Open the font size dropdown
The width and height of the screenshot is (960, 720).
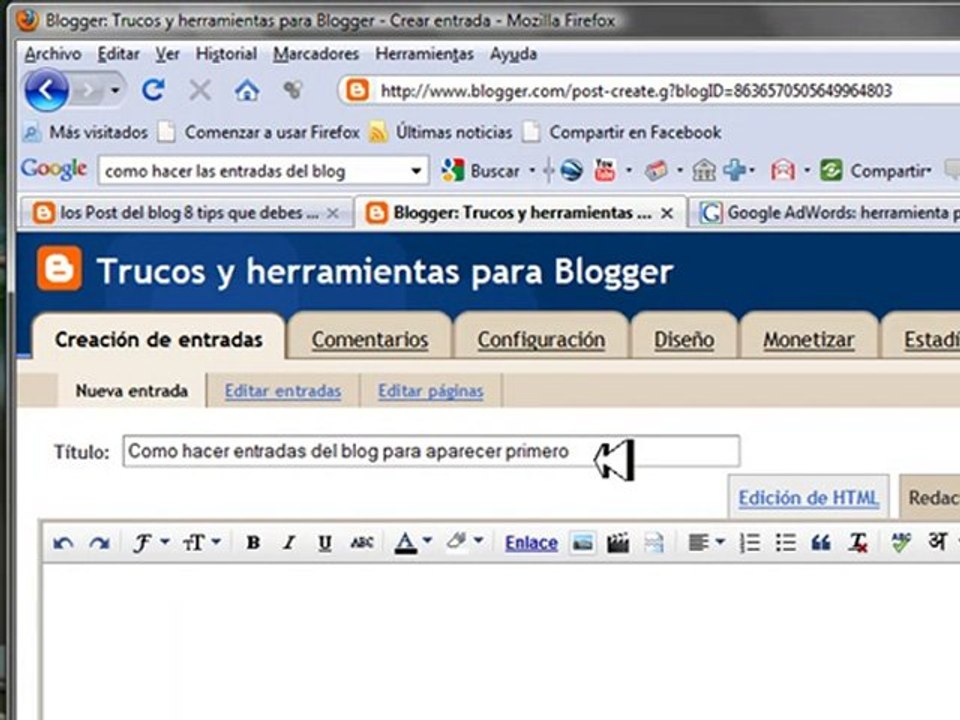pyautogui.click(x=201, y=542)
